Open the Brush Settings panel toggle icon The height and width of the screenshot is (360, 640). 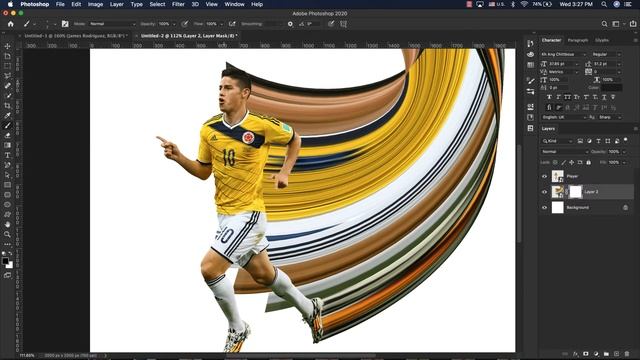coord(65,24)
